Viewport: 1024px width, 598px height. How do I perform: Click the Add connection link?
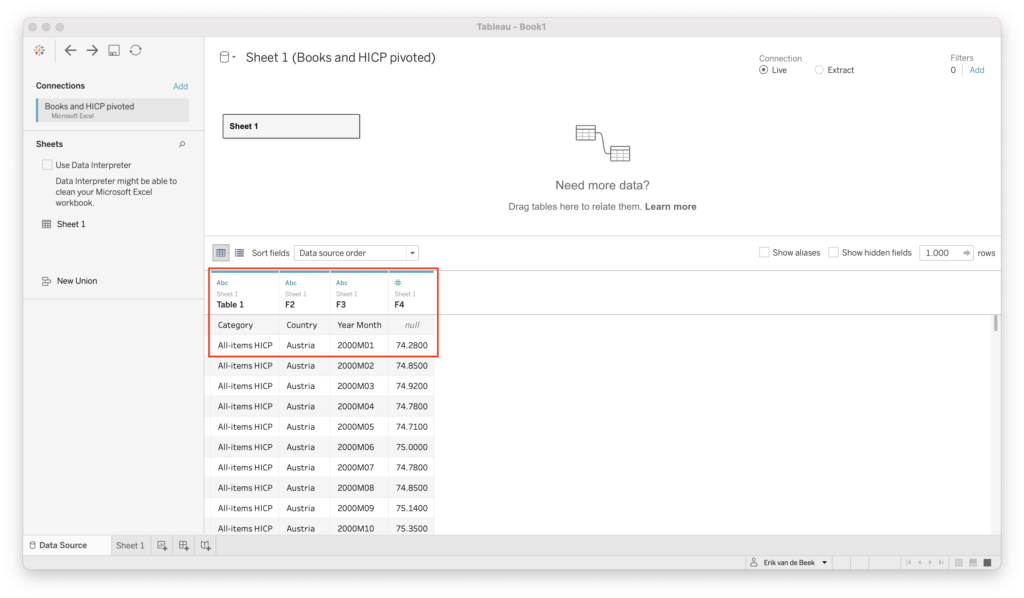point(181,86)
